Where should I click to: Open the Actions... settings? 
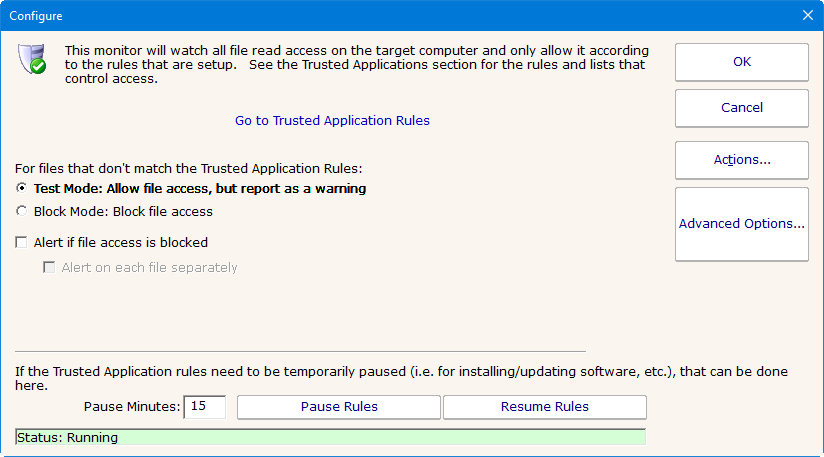click(741, 160)
